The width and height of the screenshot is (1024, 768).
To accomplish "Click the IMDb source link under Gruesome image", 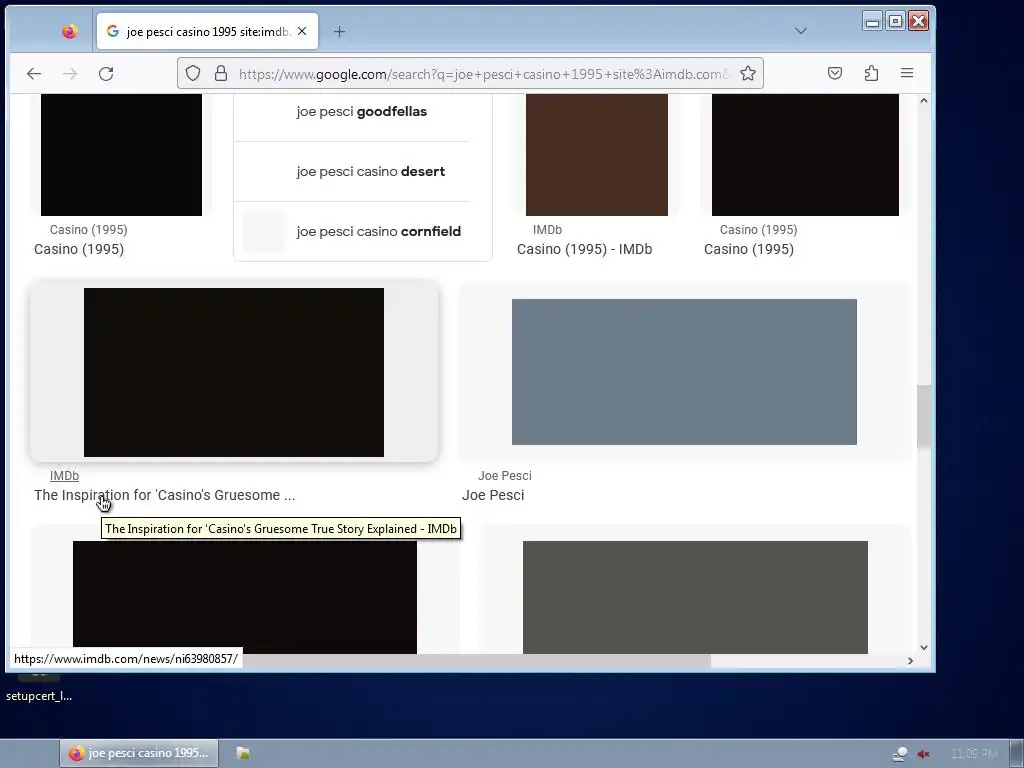I will point(64,476).
